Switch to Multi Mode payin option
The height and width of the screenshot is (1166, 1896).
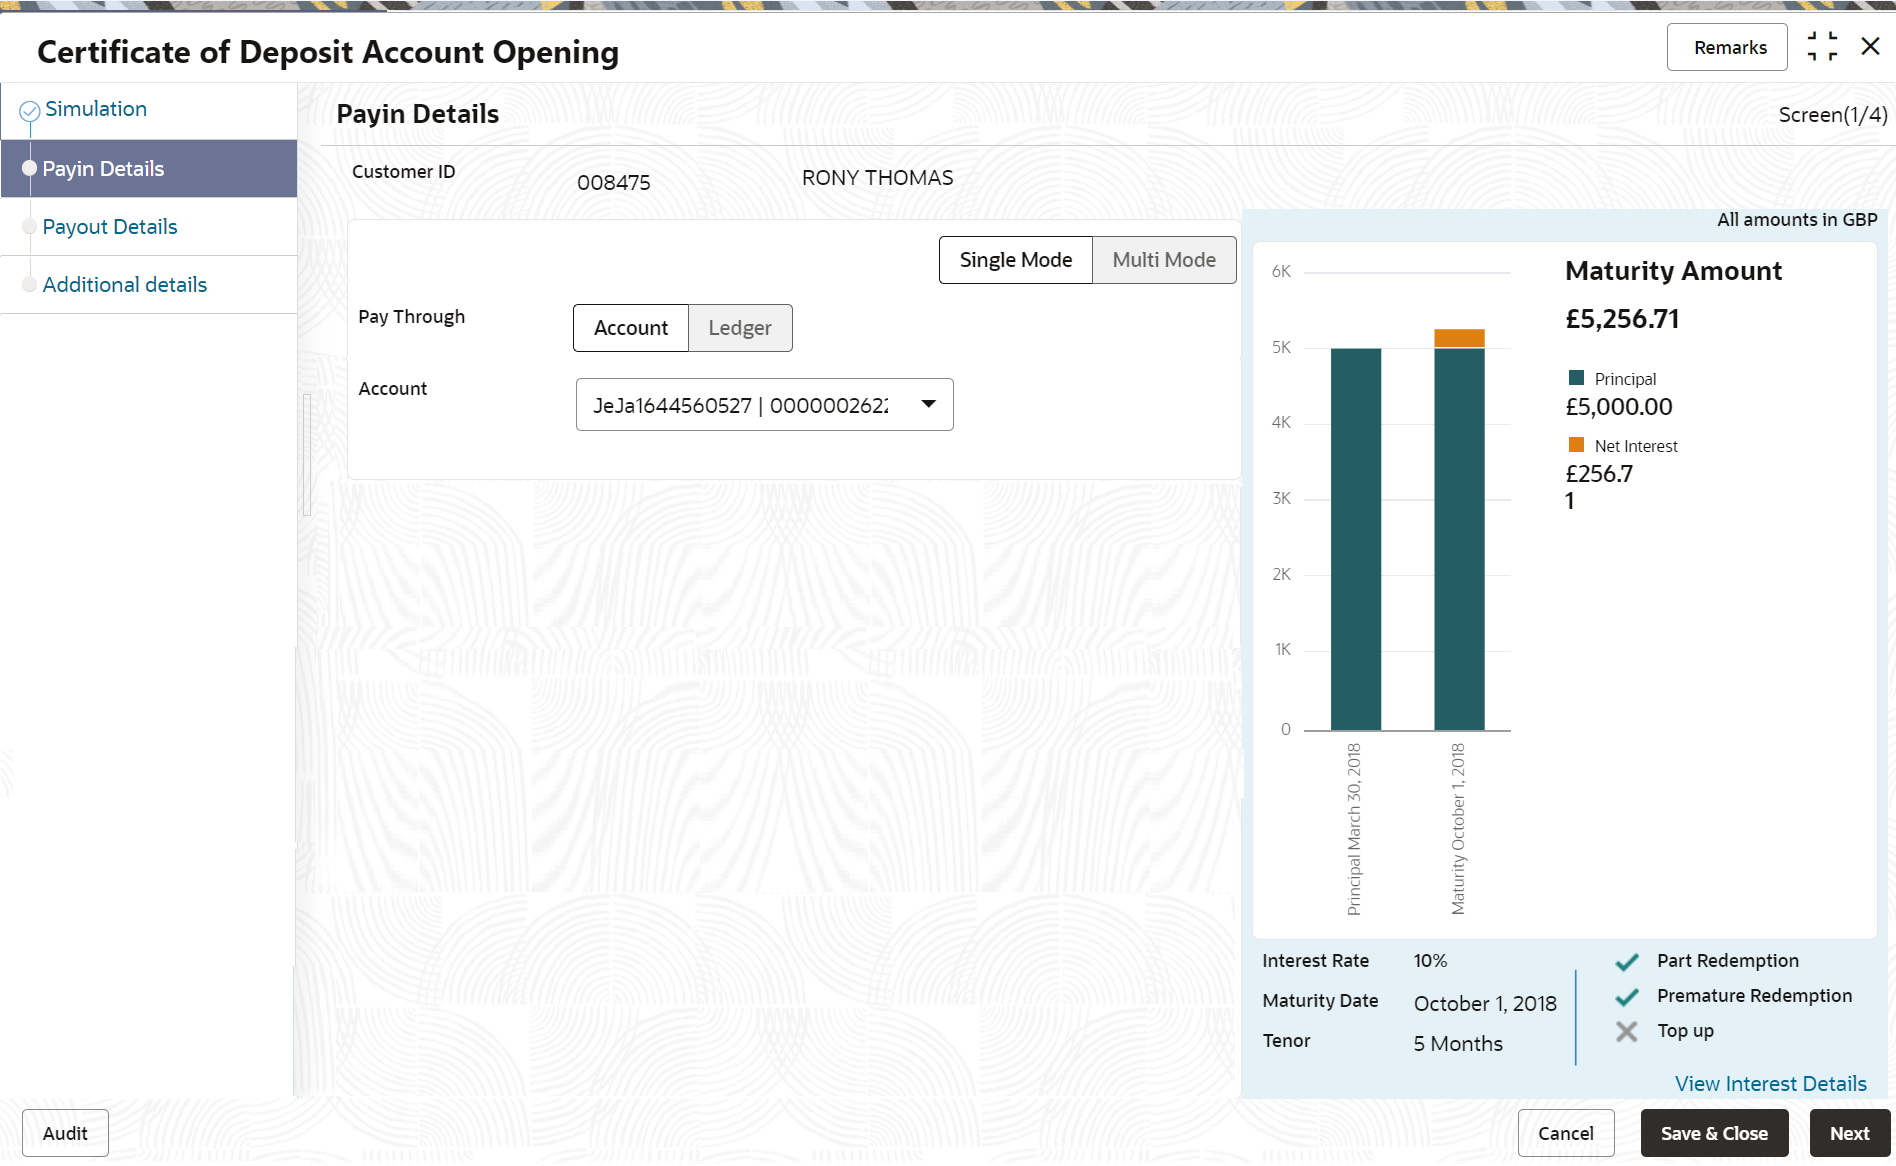(x=1164, y=260)
